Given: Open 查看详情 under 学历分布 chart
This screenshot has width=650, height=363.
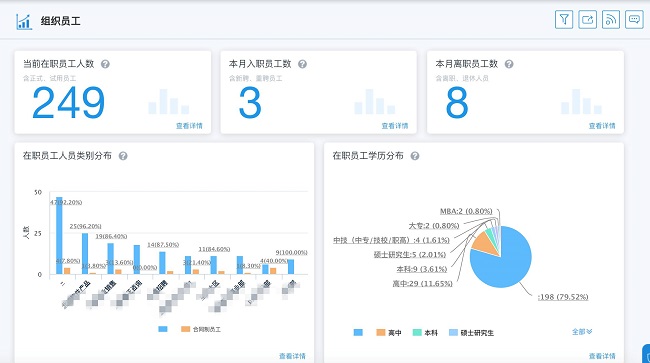Looking at the screenshot, I should tap(602, 356).
